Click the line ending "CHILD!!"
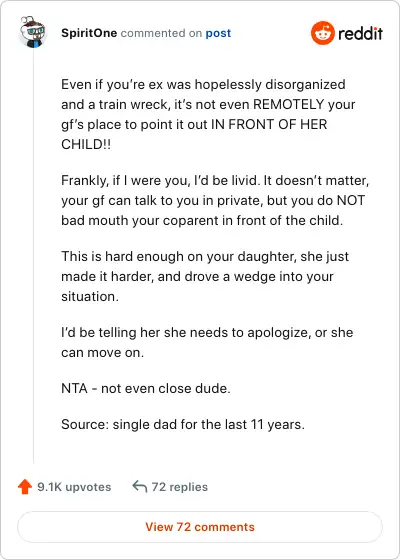Viewport: 400px width, 560px height. click(x=86, y=144)
